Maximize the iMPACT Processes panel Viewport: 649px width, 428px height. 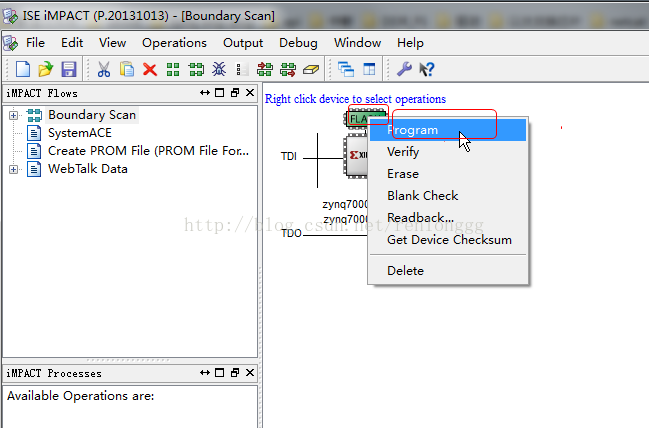click(x=220, y=373)
